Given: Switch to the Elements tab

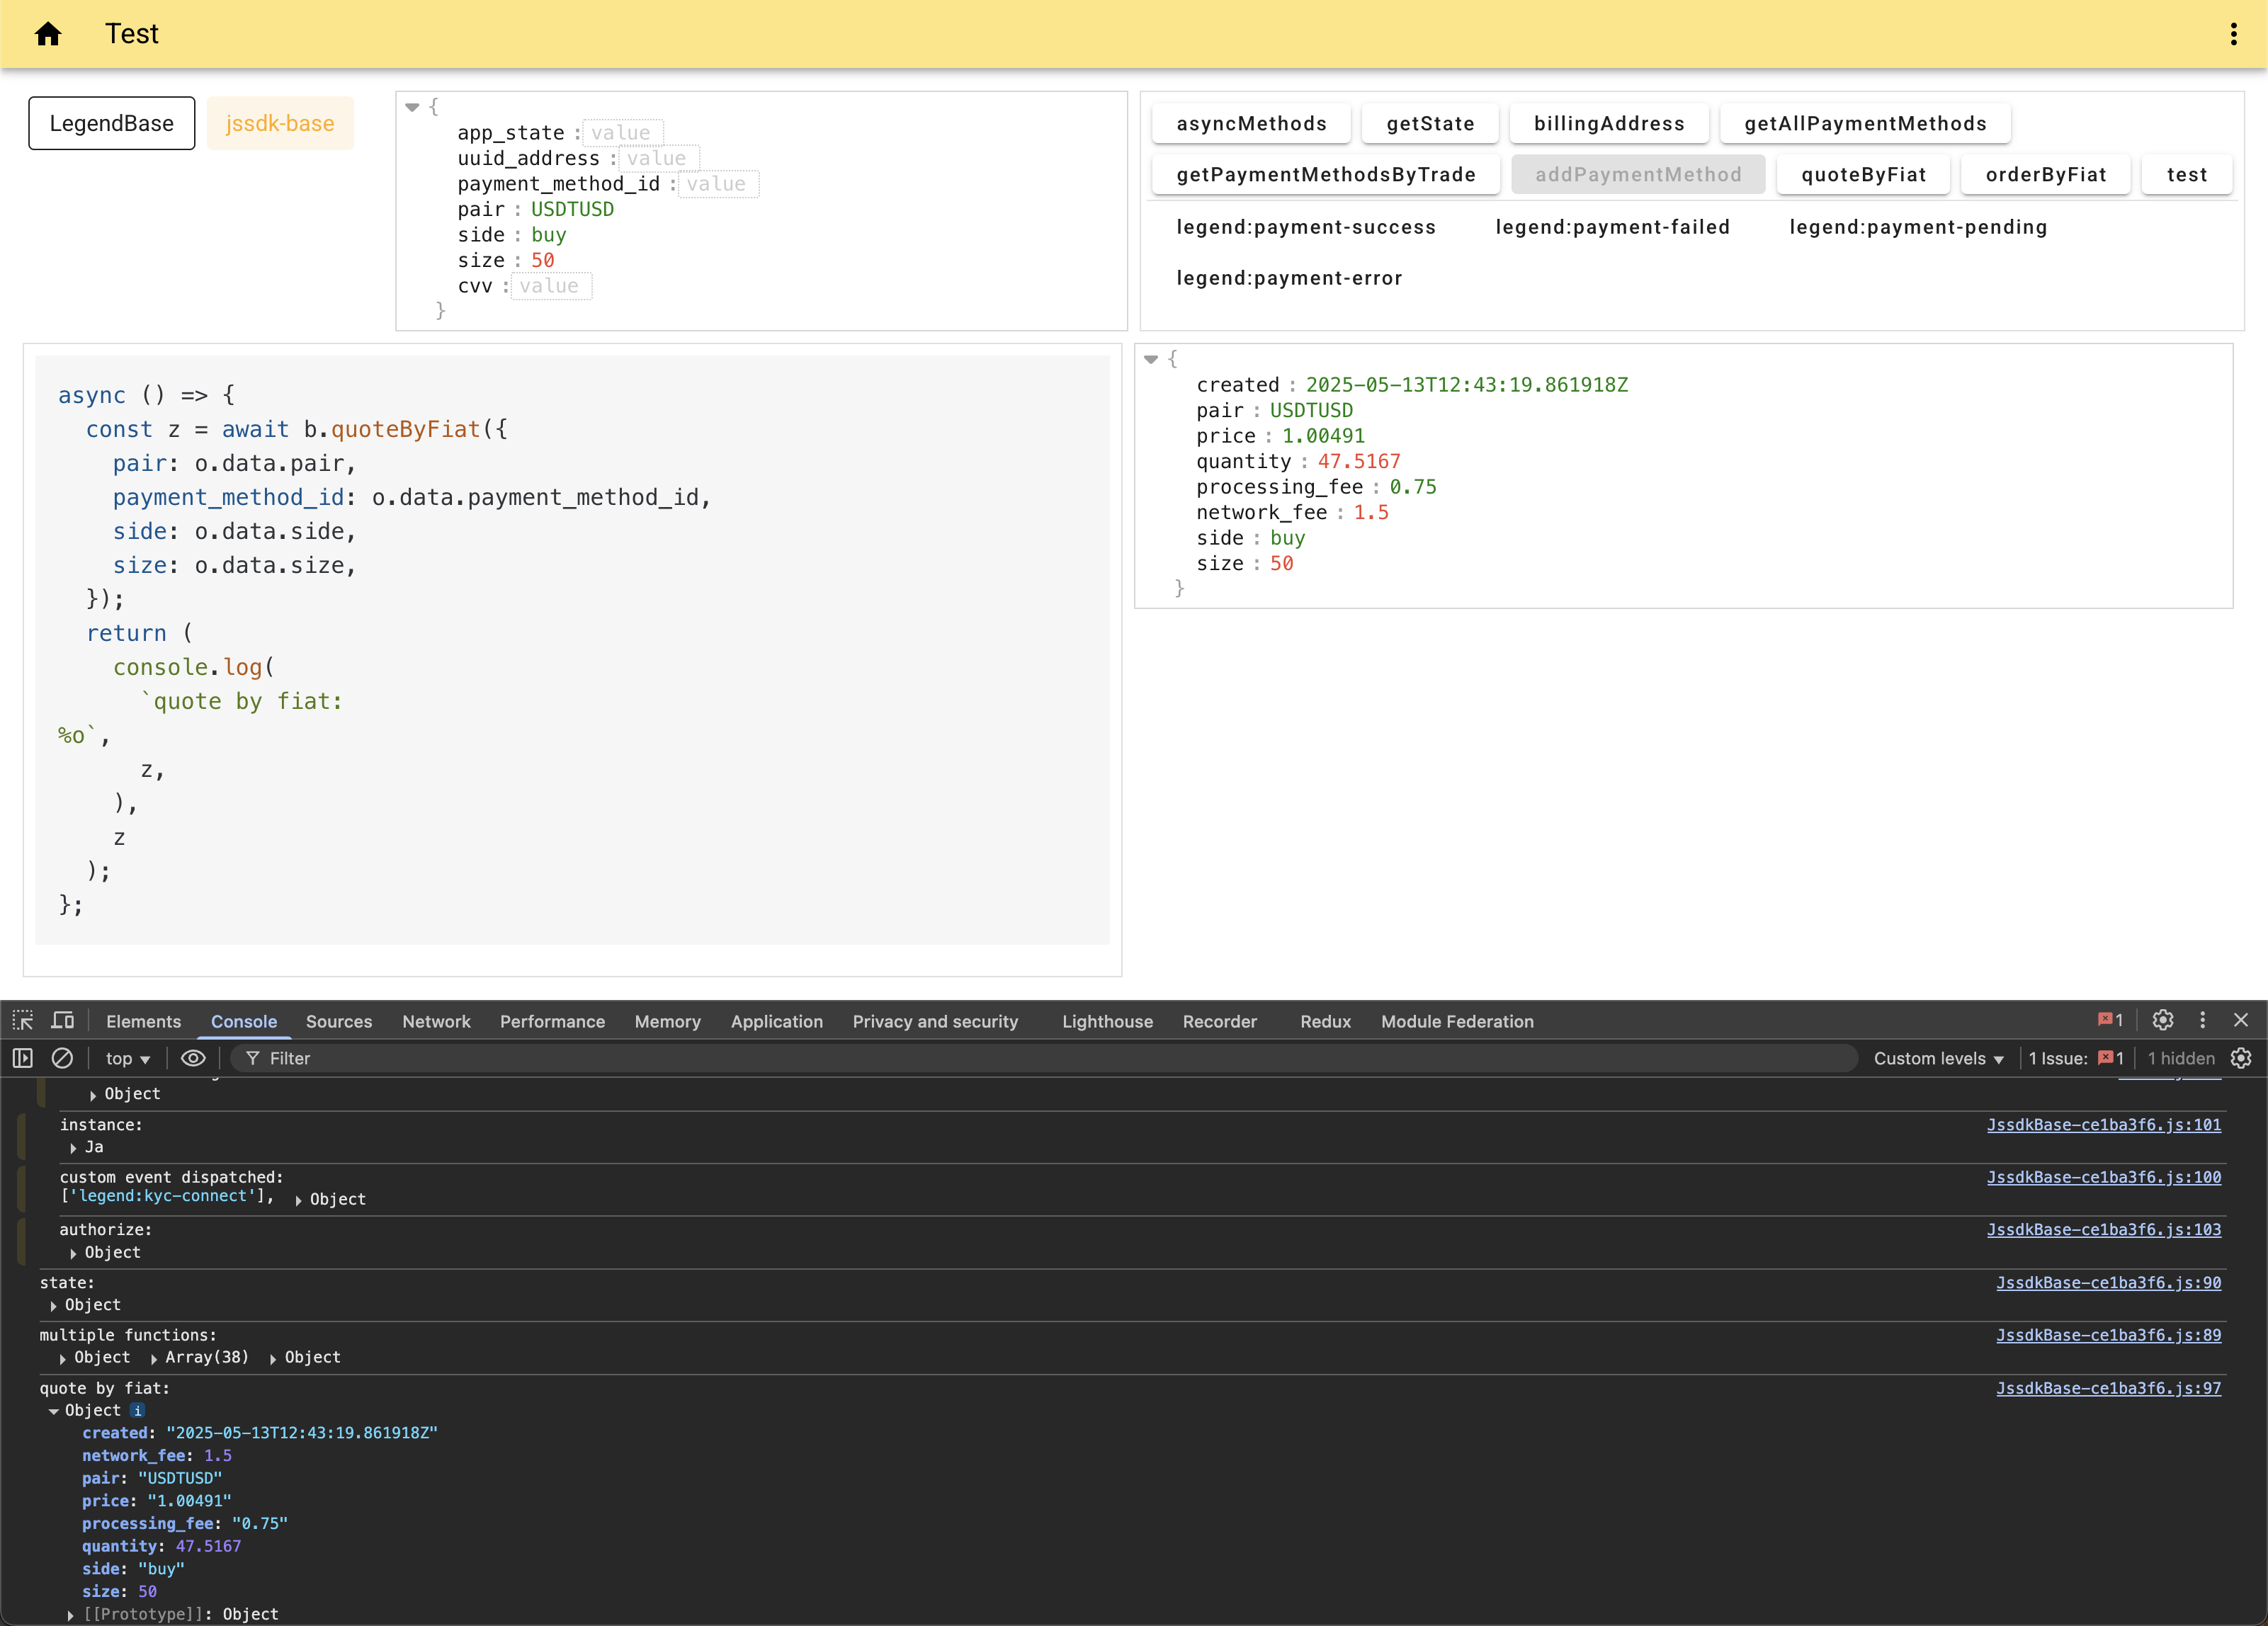Looking at the screenshot, I should click(x=144, y=1021).
